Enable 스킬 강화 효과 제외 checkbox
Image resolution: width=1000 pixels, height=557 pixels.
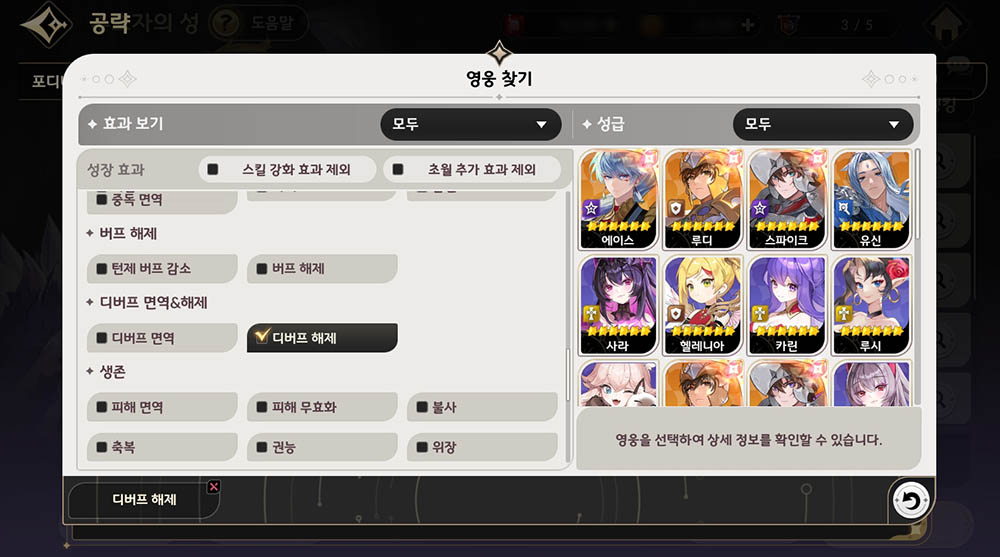[x=287, y=170]
